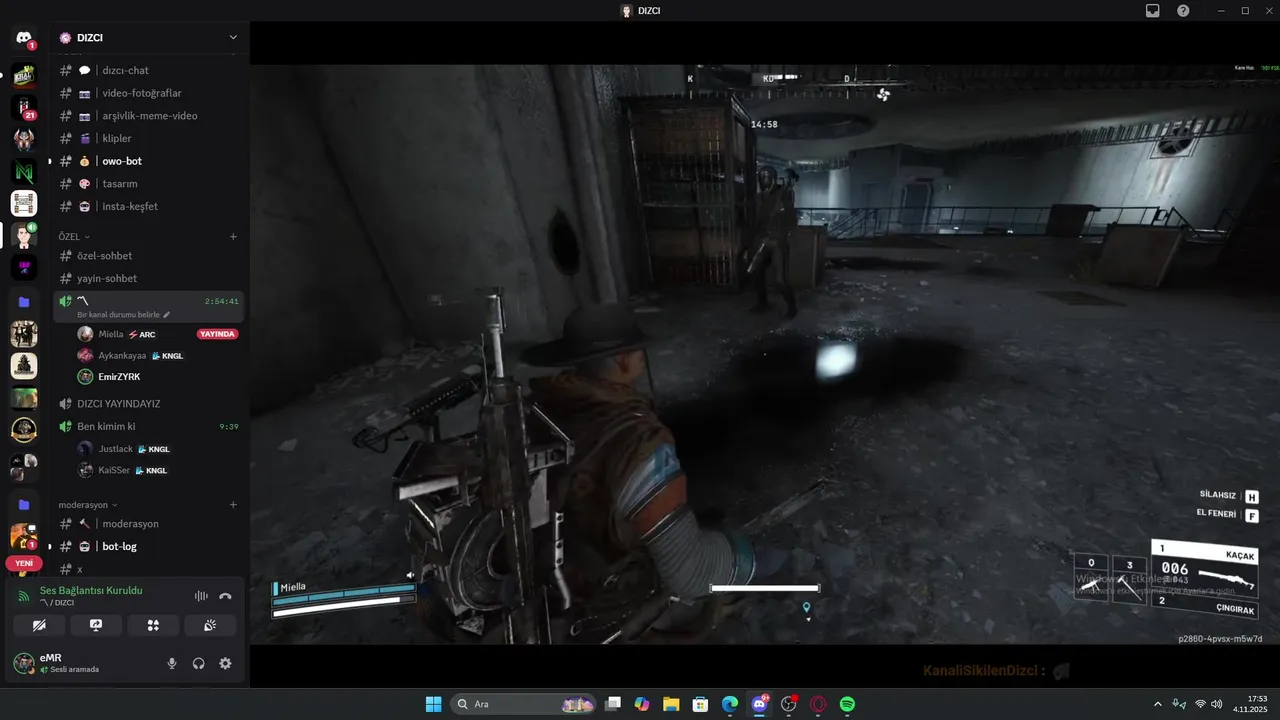Open Microsoft Store from the taskbar
This screenshot has height=720, width=1280.
coord(701,704)
